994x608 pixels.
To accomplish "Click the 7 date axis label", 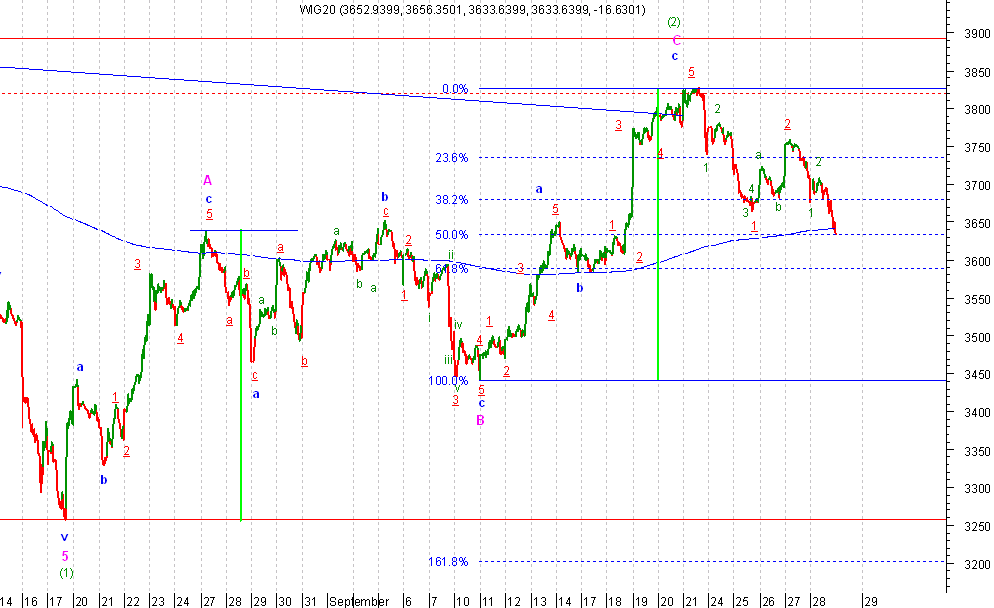I will click(434, 601).
